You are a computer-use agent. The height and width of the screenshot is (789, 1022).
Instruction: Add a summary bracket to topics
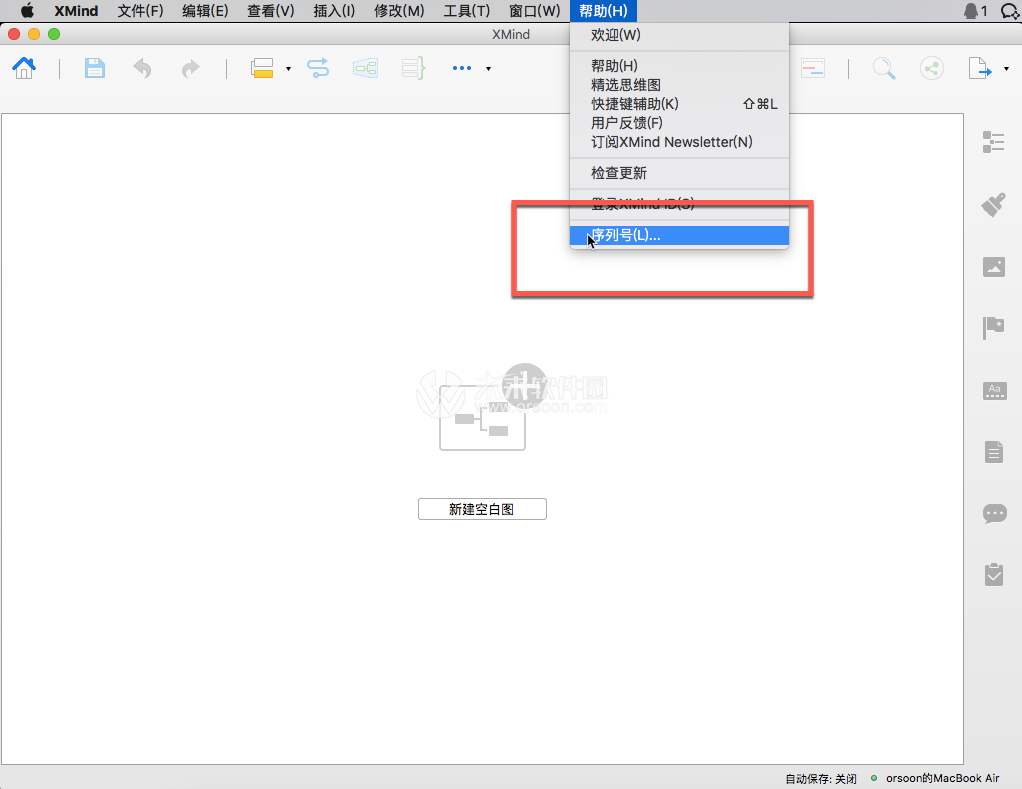click(413, 68)
